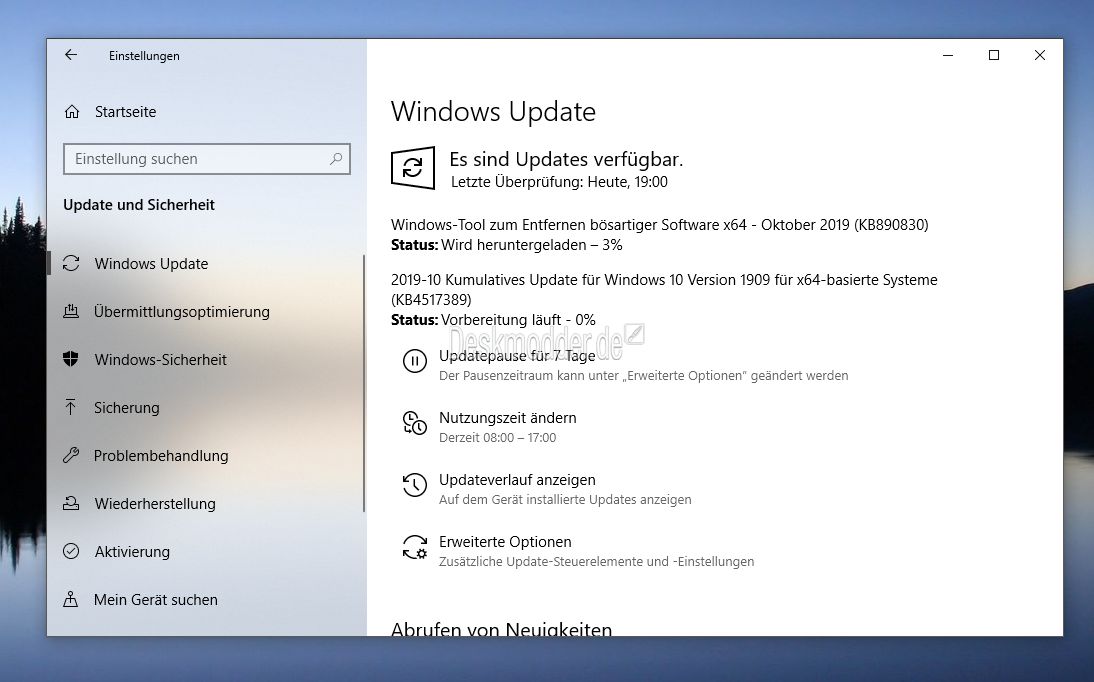Go back using the arrow icon
Image resolution: width=1094 pixels, height=682 pixels.
70,55
